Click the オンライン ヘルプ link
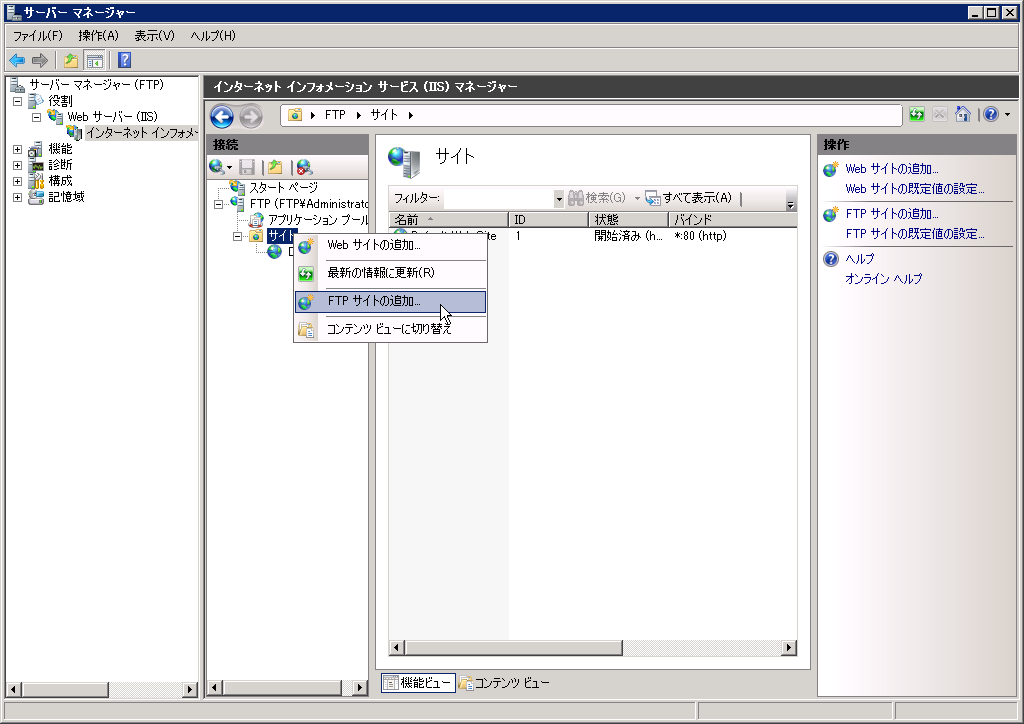The height and width of the screenshot is (724, 1024). 884,279
